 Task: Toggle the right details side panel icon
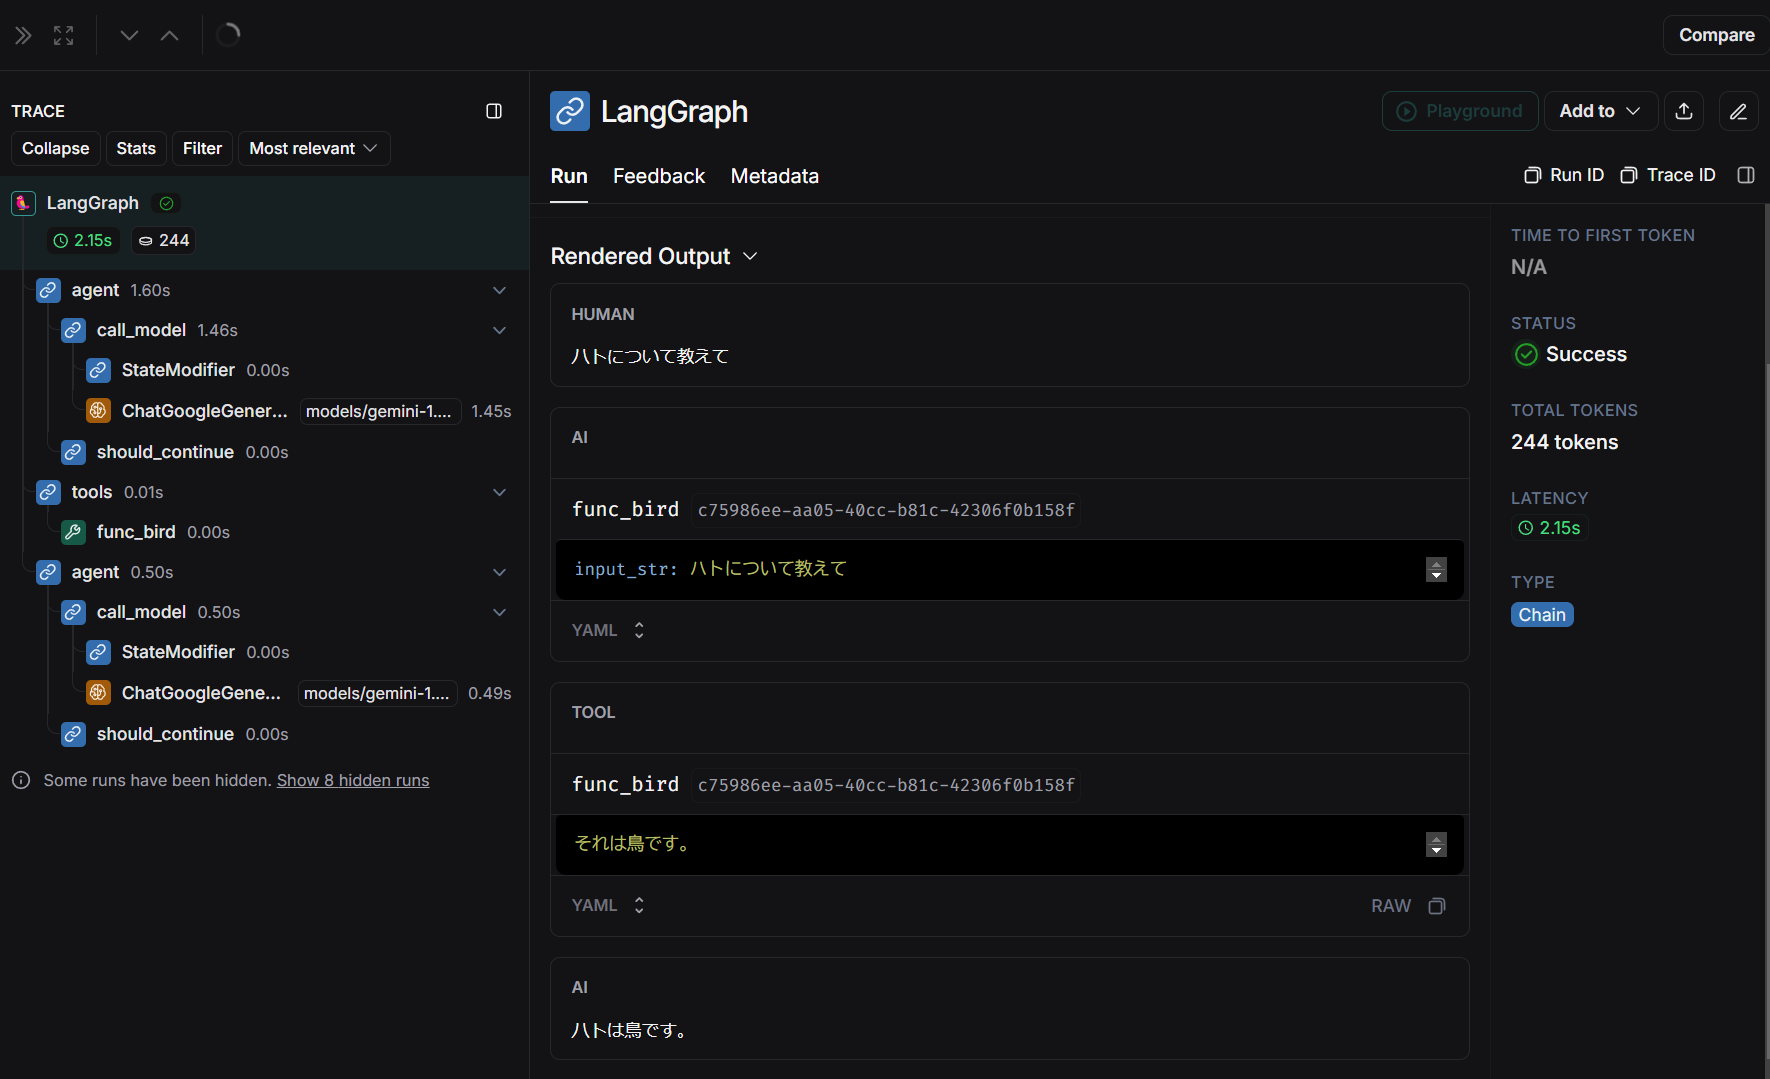point(1746,175)
